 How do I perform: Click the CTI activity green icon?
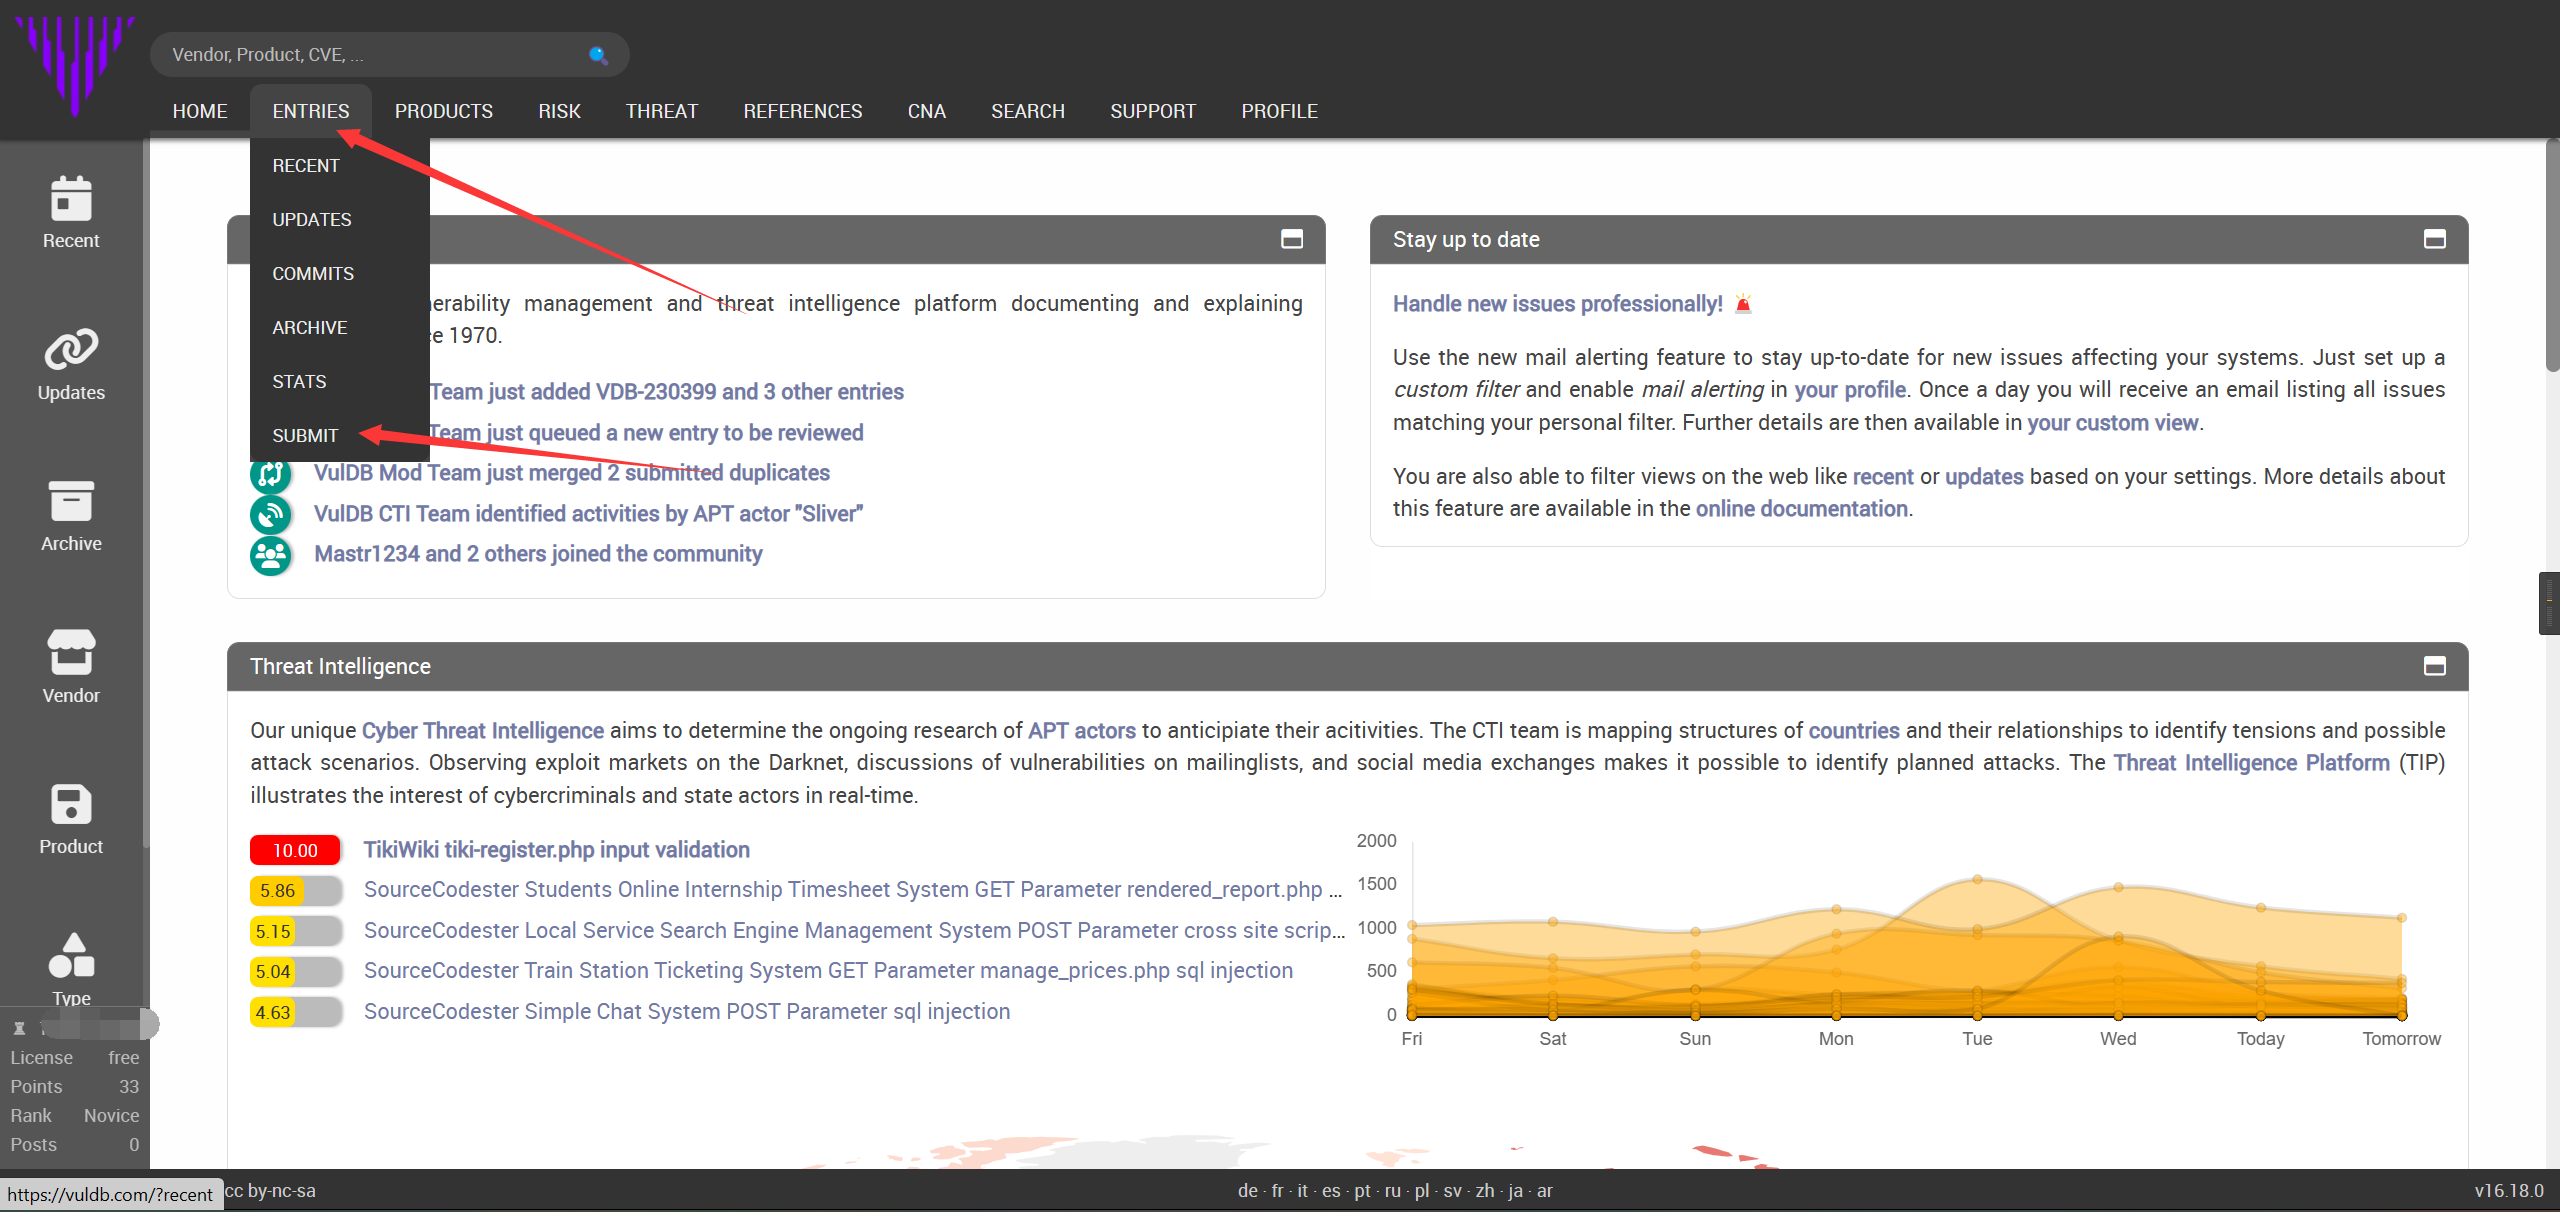point(270,514)
